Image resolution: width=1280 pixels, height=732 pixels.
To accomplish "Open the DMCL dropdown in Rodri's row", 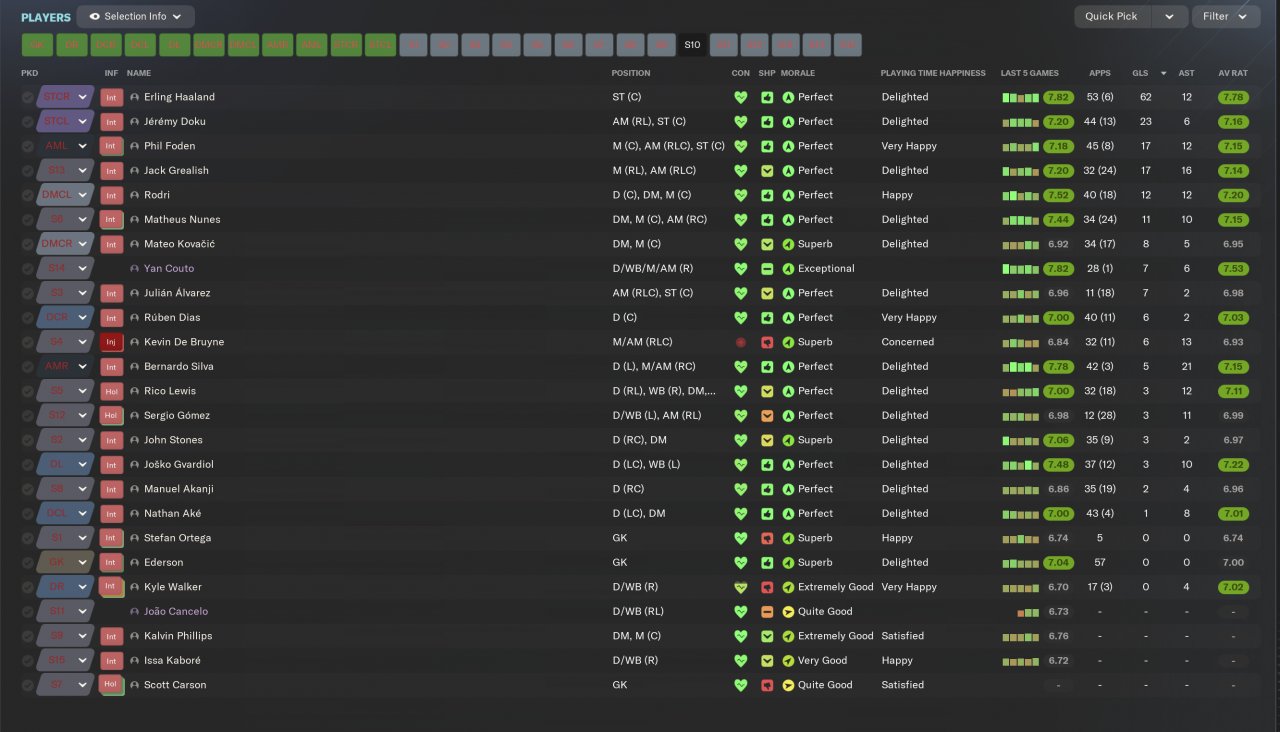I will tap(65, 195).
